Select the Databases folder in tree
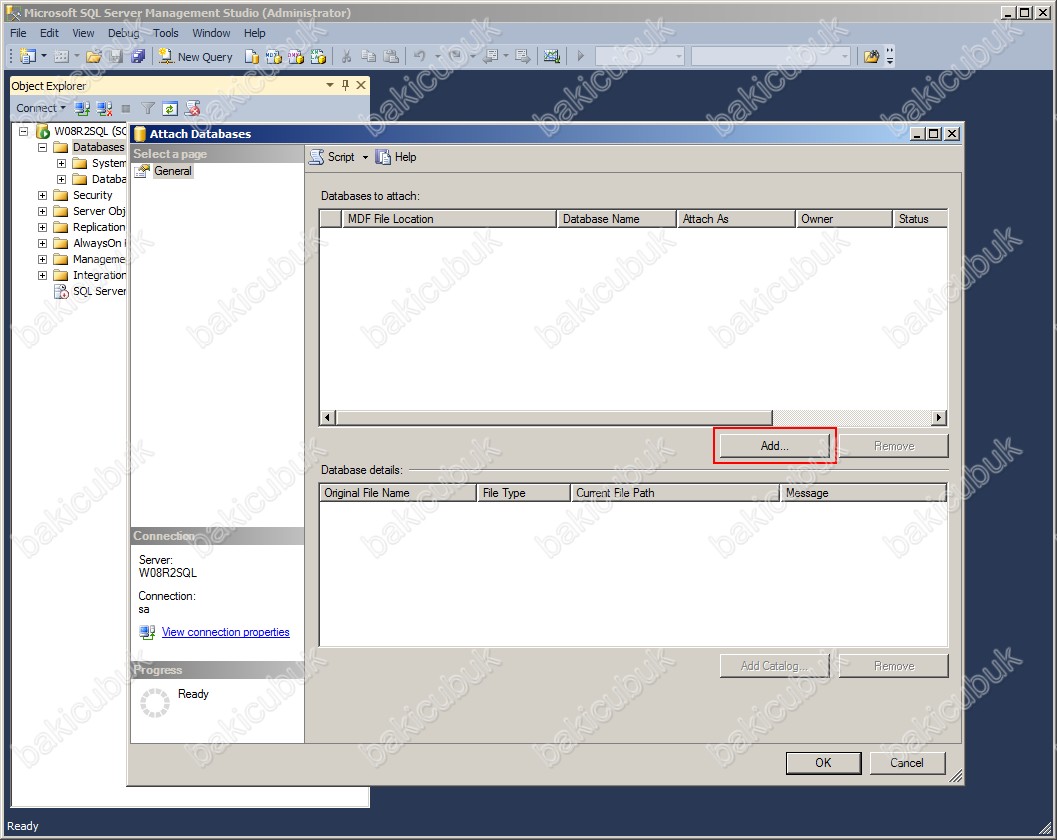Image resolution: width=1057 pixels, height=840 pixels. coord(98,147)
